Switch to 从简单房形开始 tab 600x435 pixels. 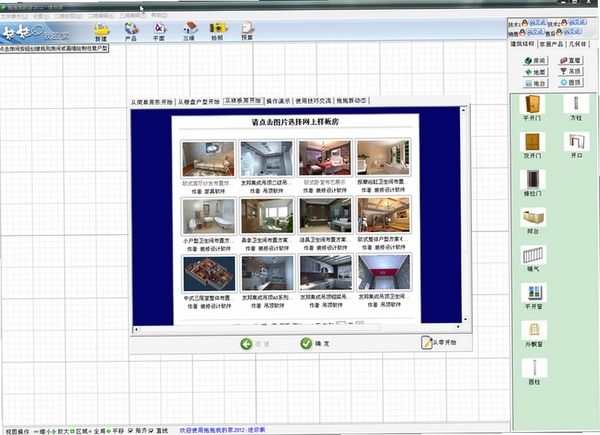click(152, 102)
